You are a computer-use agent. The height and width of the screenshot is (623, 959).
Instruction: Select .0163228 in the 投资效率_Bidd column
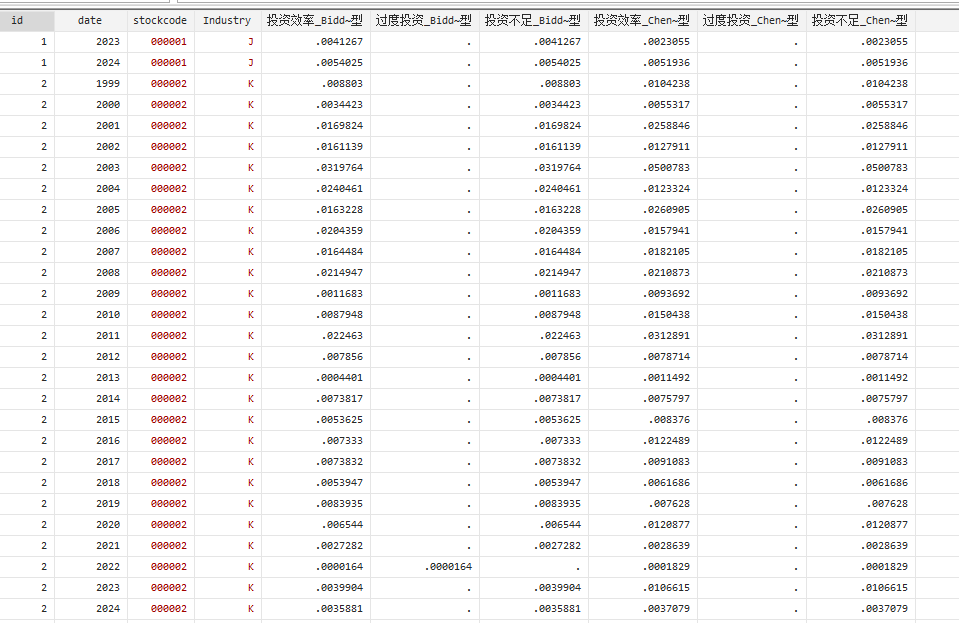316,210
